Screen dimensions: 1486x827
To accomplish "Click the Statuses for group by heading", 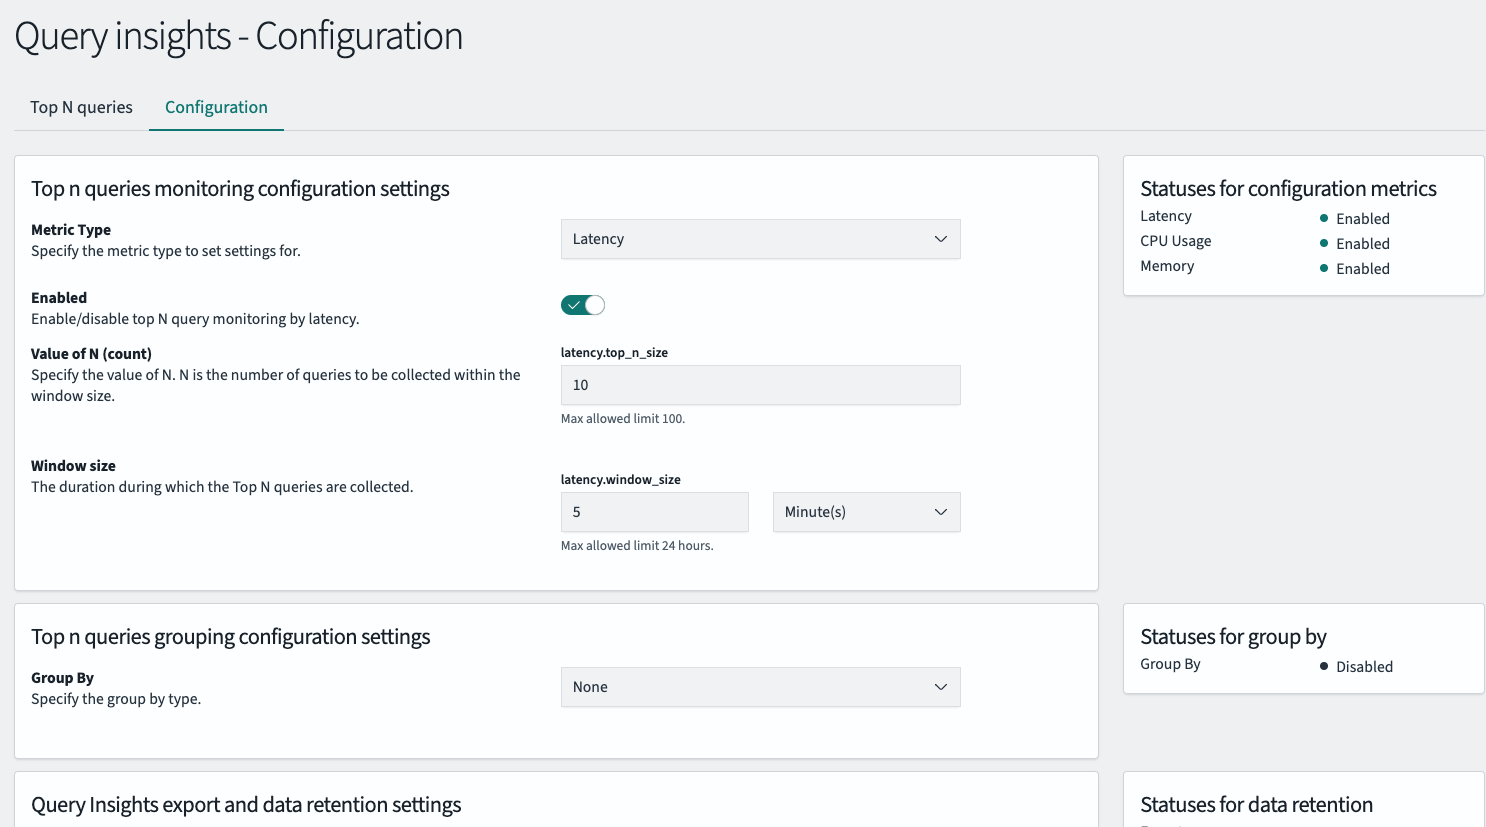I will click(x=1233, y=637).
